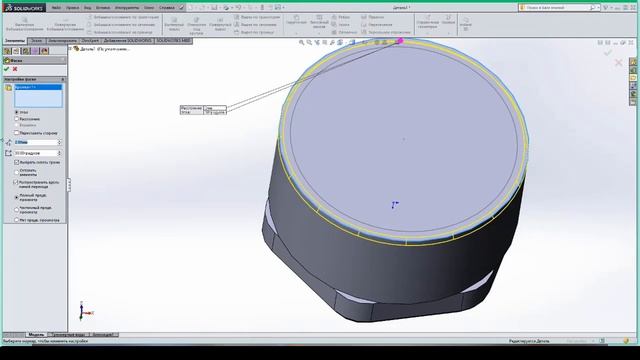Click the Print icon in title bar
The width and height of the screenshot is (640, 360).
pyautogui.click(x=226, y=7)
